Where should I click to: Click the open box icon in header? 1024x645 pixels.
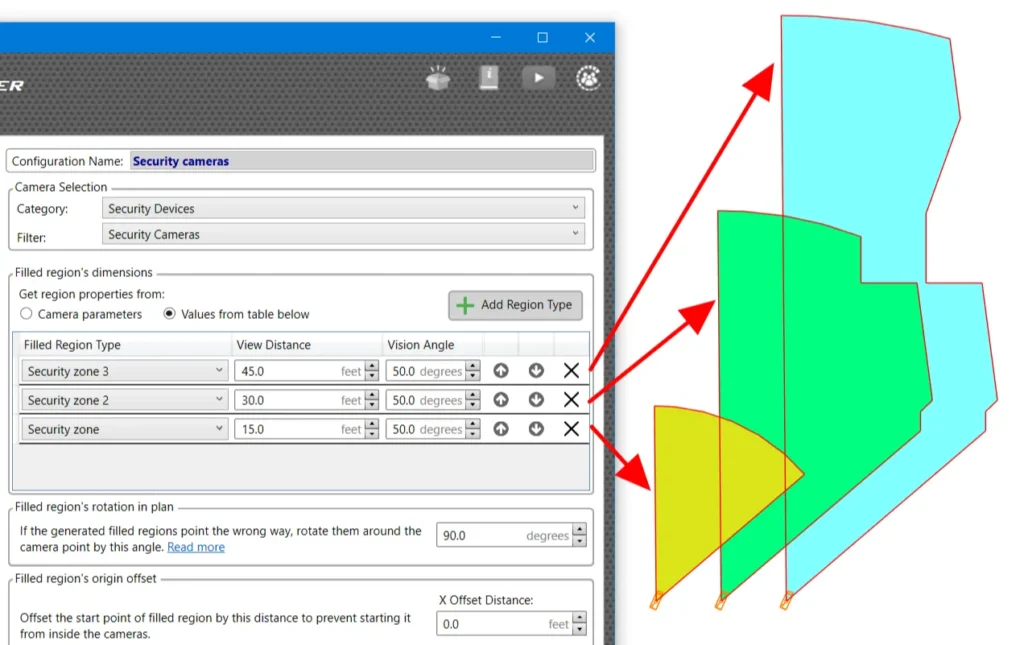click(438, 78)
